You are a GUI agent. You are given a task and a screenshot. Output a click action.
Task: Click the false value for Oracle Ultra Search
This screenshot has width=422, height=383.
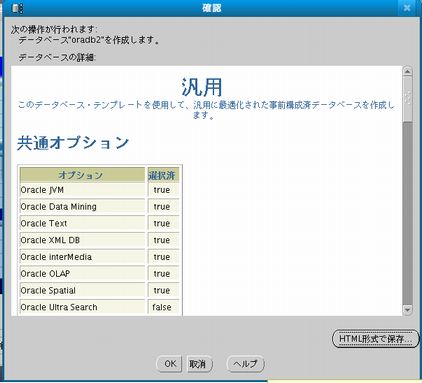163,307
